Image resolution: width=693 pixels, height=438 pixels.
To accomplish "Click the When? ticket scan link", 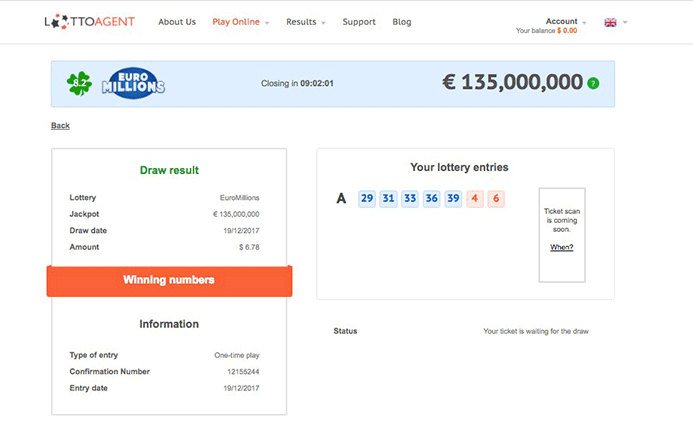I will tap(561, 247).
